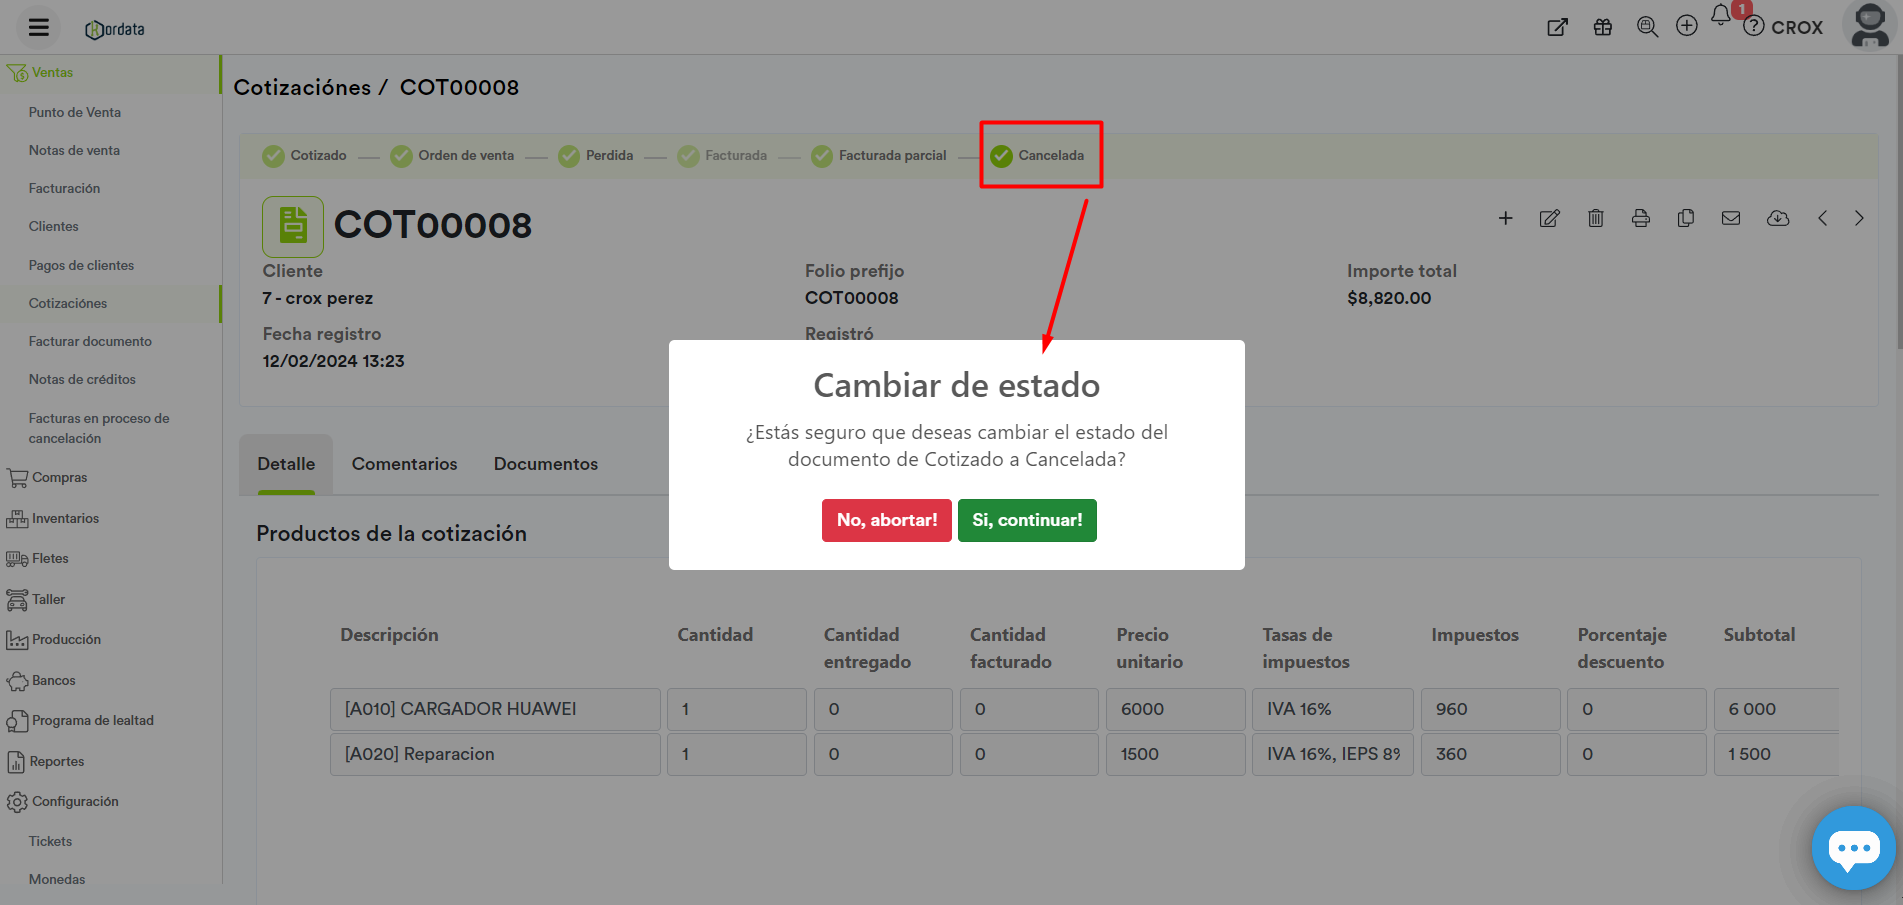Click the duplicate copy document icon
This screenshot has height=905, width=1903.
coord(1685,218)
